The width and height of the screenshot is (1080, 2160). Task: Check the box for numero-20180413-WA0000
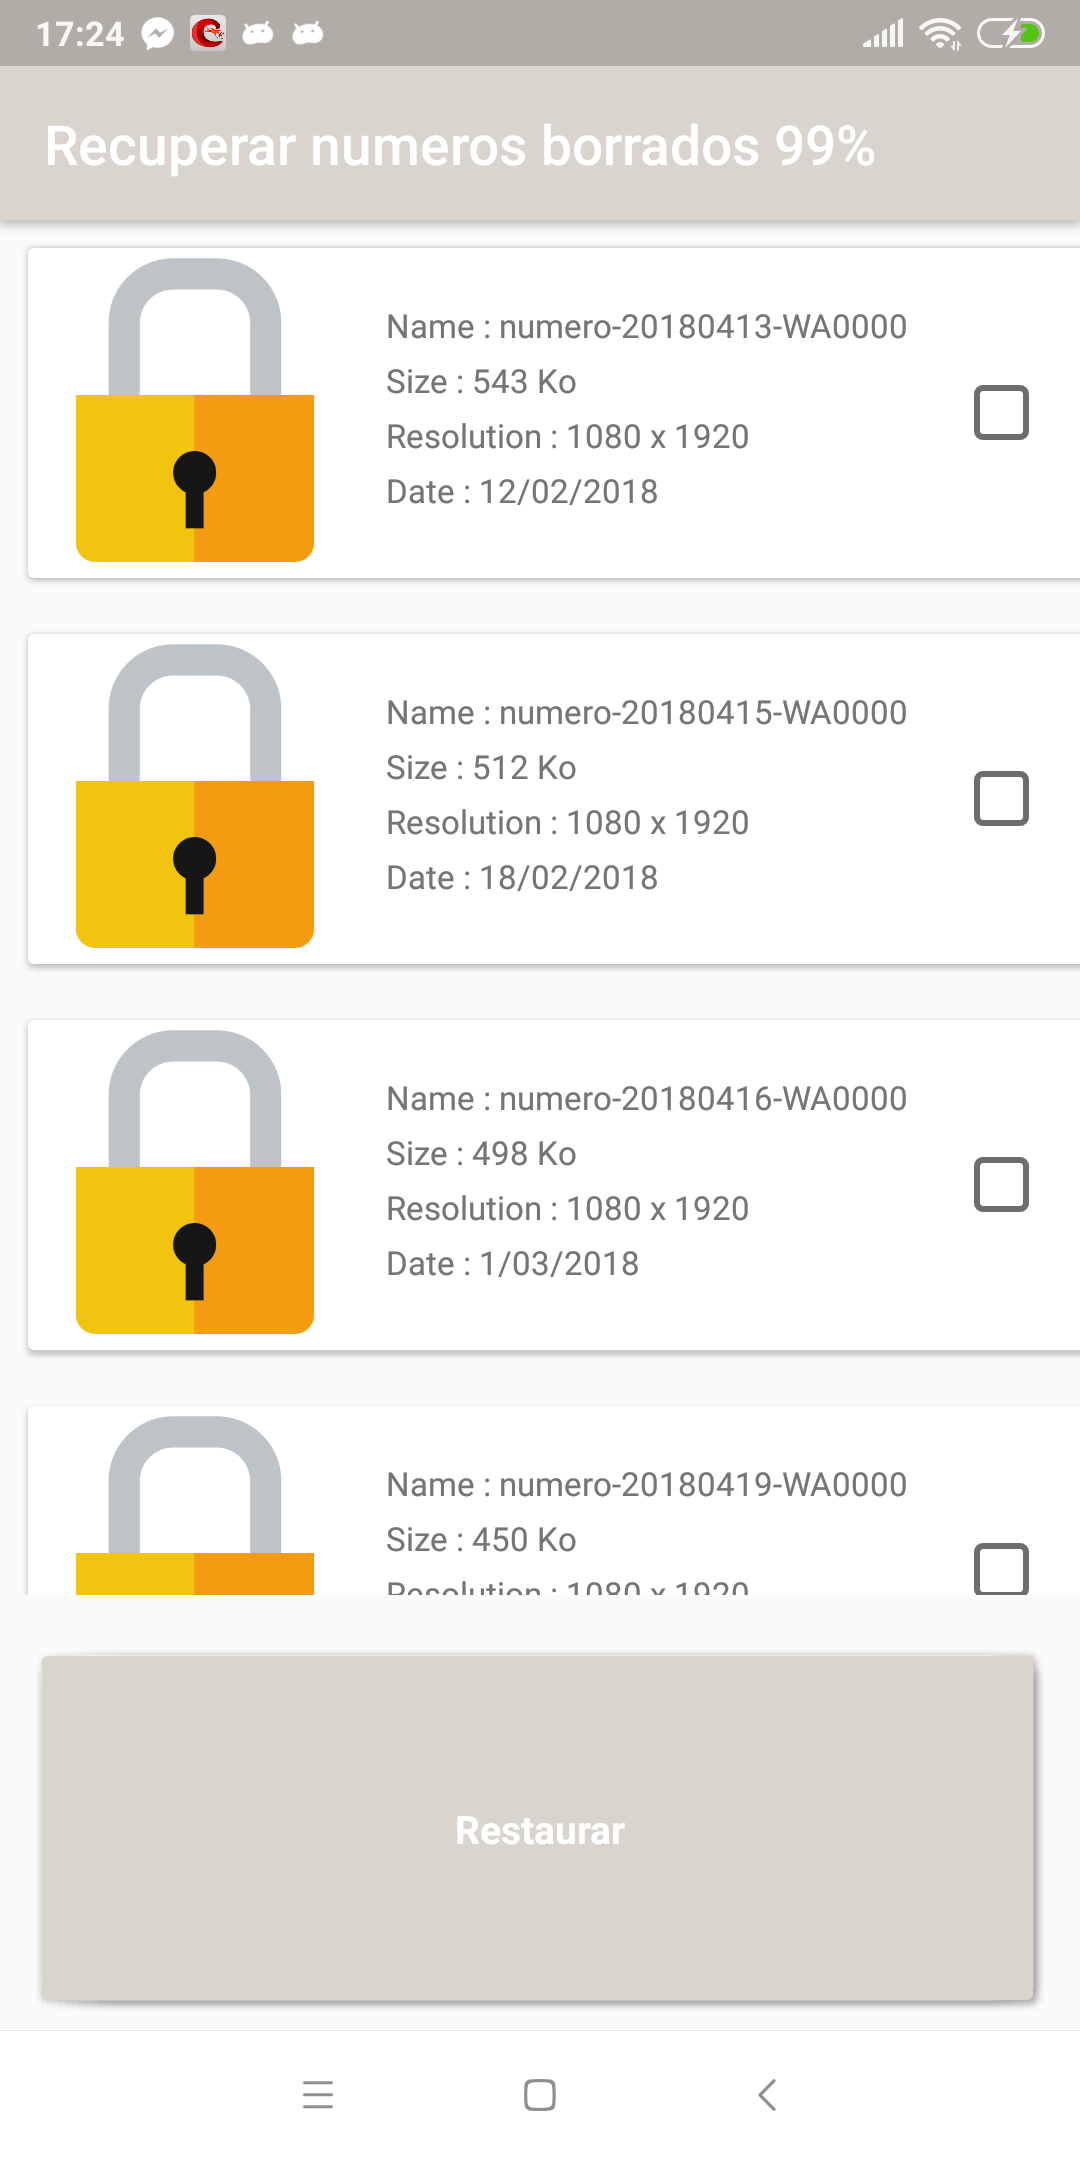[1001, 412]
